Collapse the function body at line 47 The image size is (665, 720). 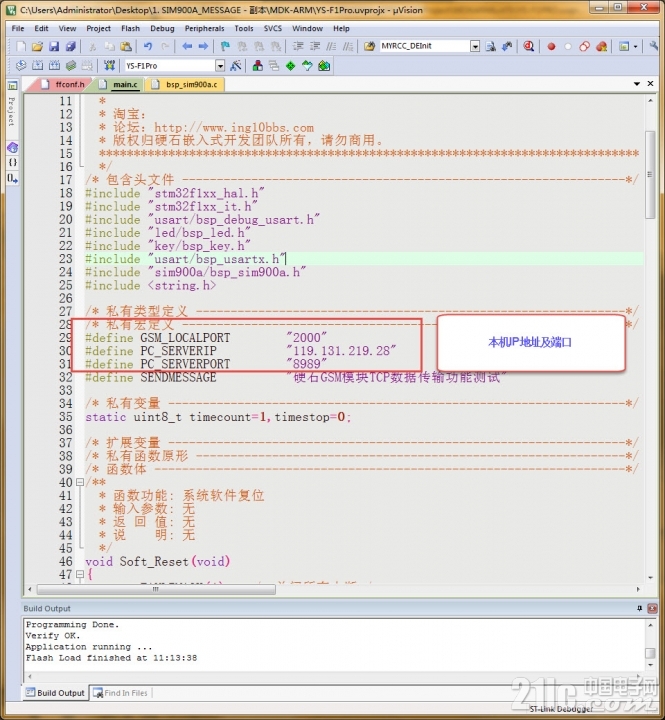tap(79, 574)
